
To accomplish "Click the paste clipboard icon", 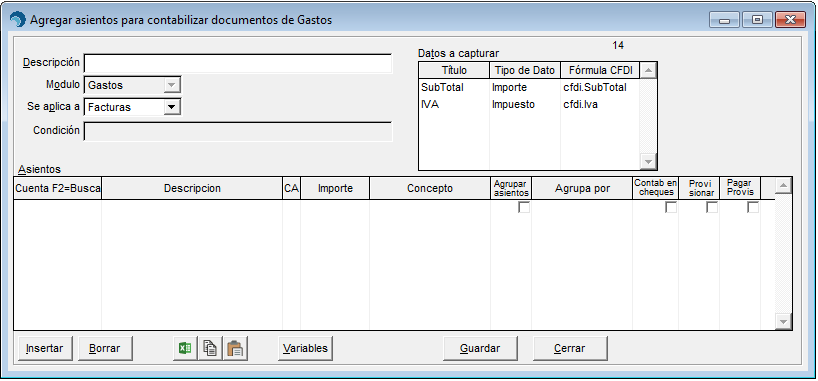I will [x=235, y=348].
